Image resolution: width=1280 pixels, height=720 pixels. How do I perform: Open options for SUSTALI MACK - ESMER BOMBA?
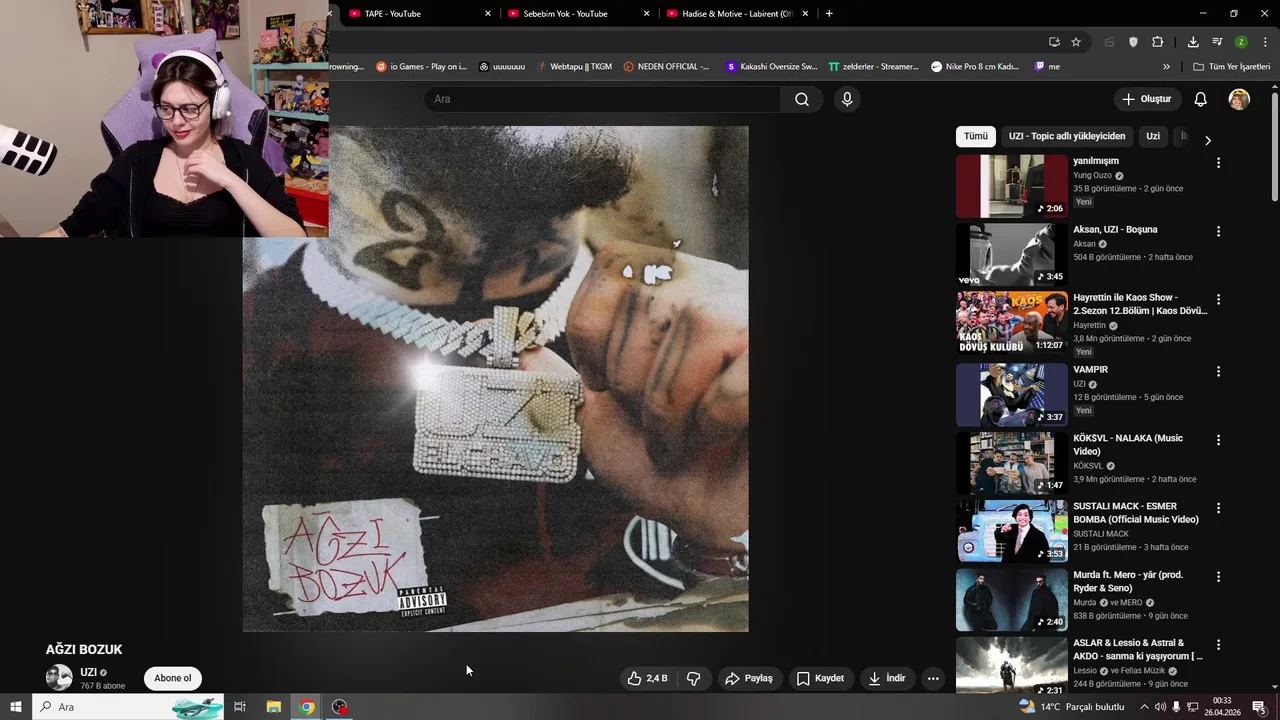1218,508
